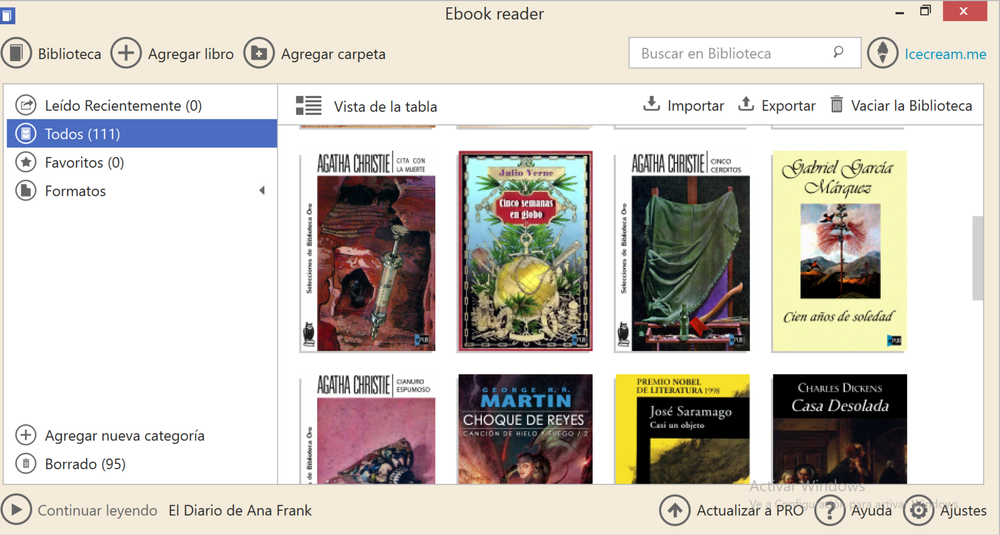The width and height of the screenshot is (1000, 535).
Task: Click the Favoritos star icon
Action: (x=26, y=162)
